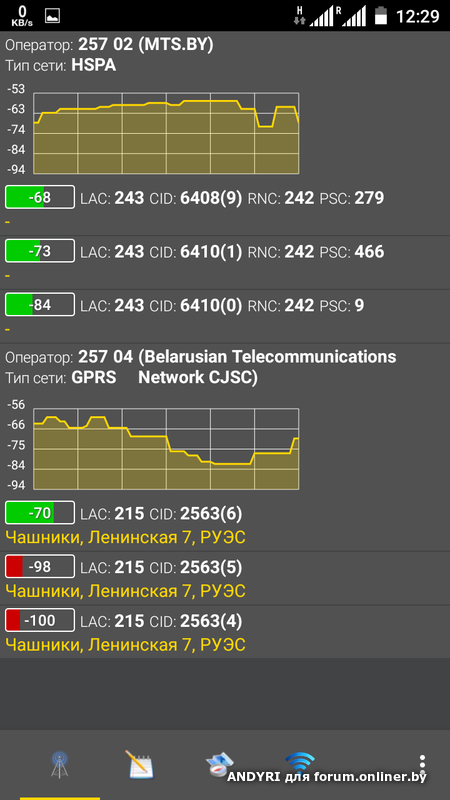Select the -100 signal cell 2563(4)
The height and width of the screenshot is (800, 450).
pos(225,632)
